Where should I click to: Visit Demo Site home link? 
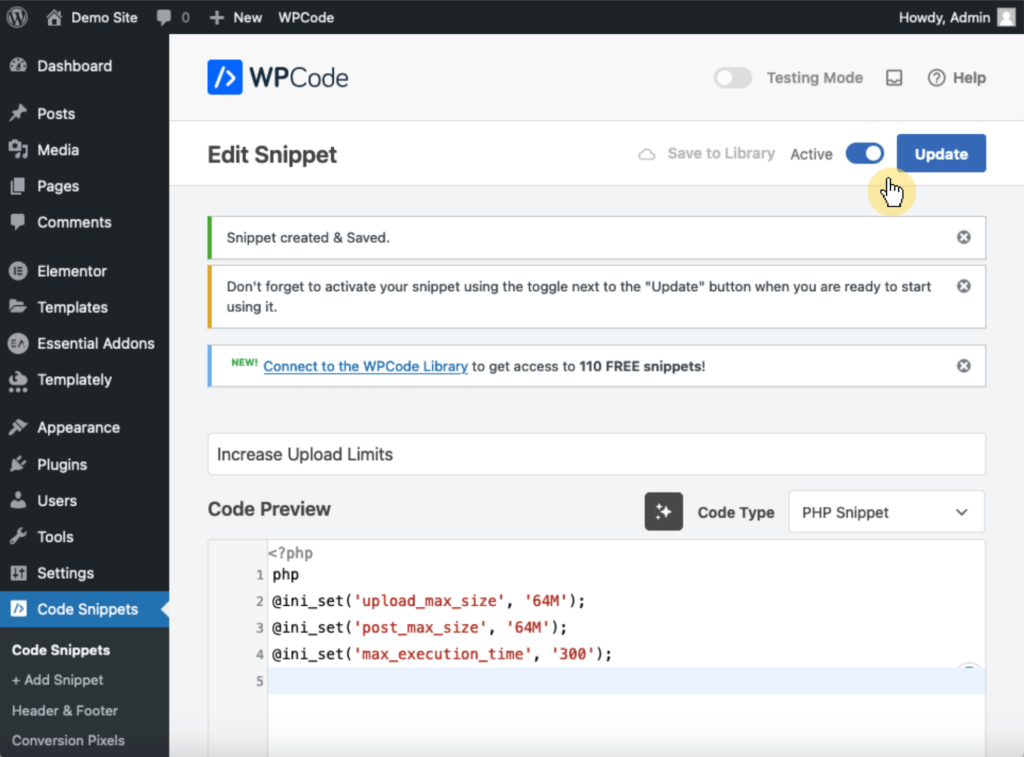point(92,18)
